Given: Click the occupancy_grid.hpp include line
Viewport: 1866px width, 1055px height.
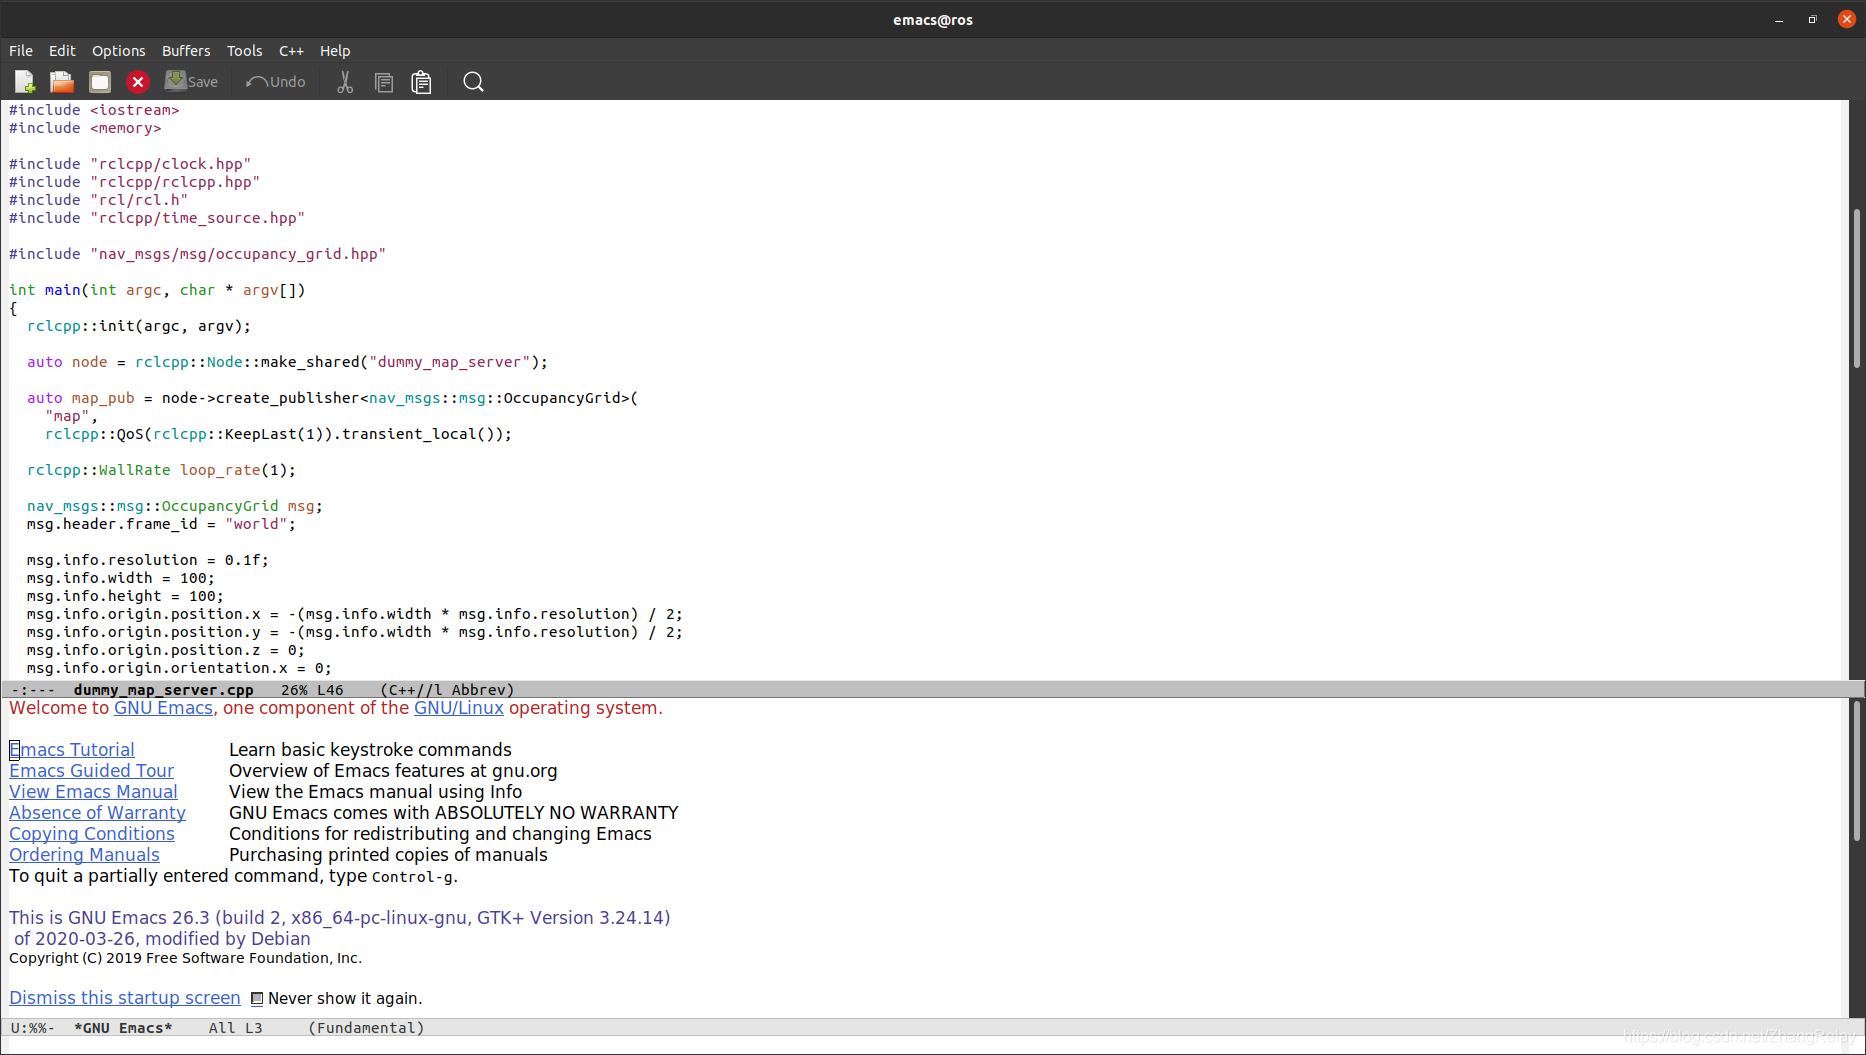Looking at the screenshot, I should pos(197,254).
